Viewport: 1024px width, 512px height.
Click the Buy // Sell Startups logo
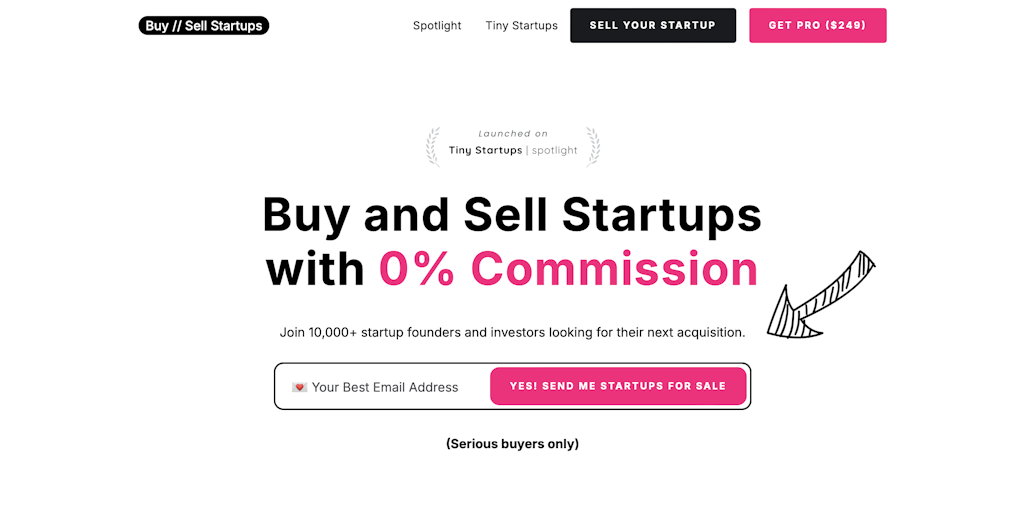(204, 26)
